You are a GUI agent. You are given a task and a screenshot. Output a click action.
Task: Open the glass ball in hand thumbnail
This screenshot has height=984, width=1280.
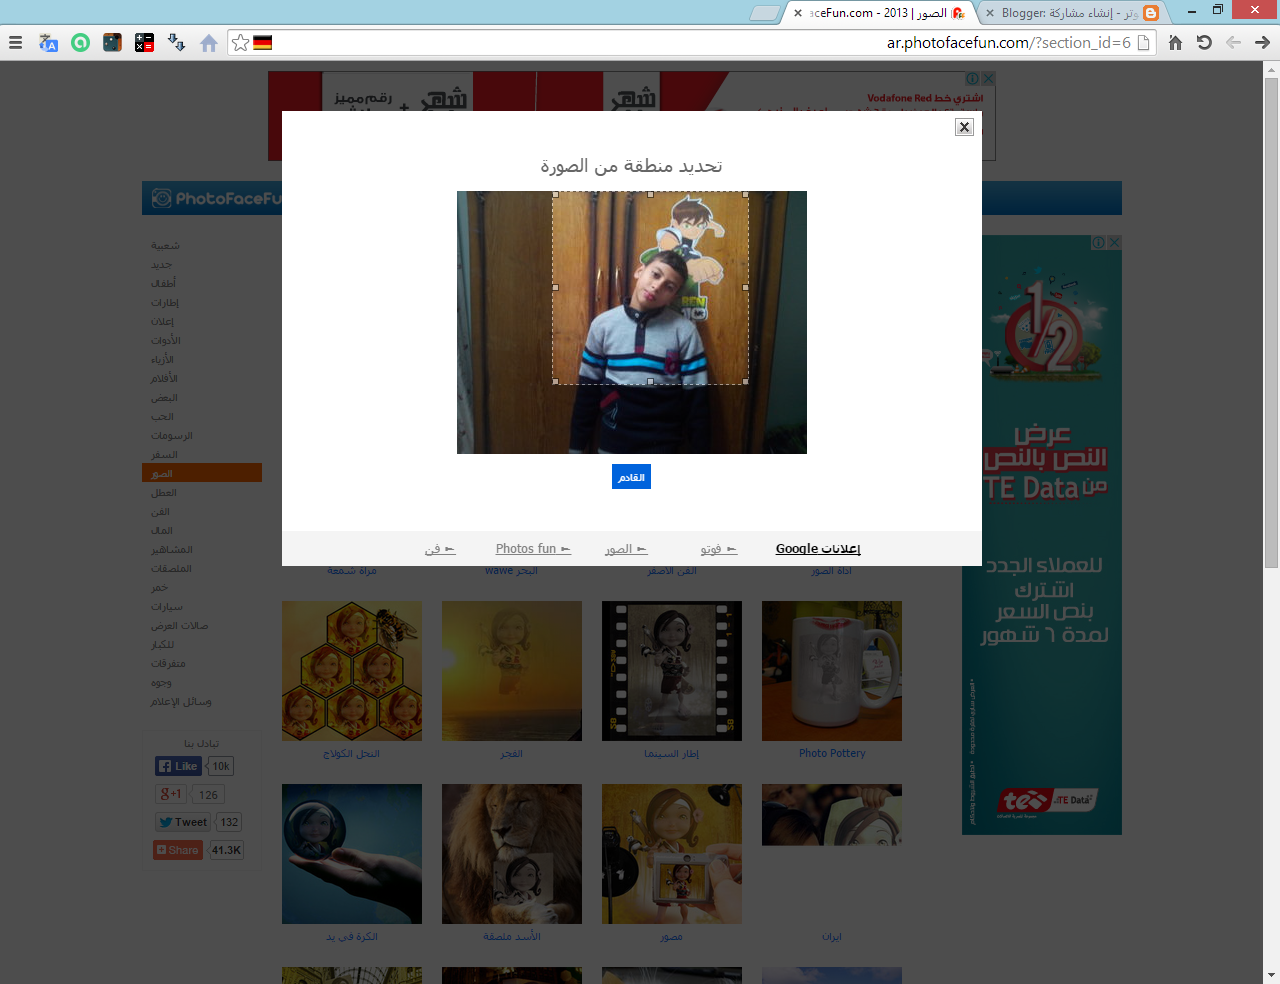point(352,854)
